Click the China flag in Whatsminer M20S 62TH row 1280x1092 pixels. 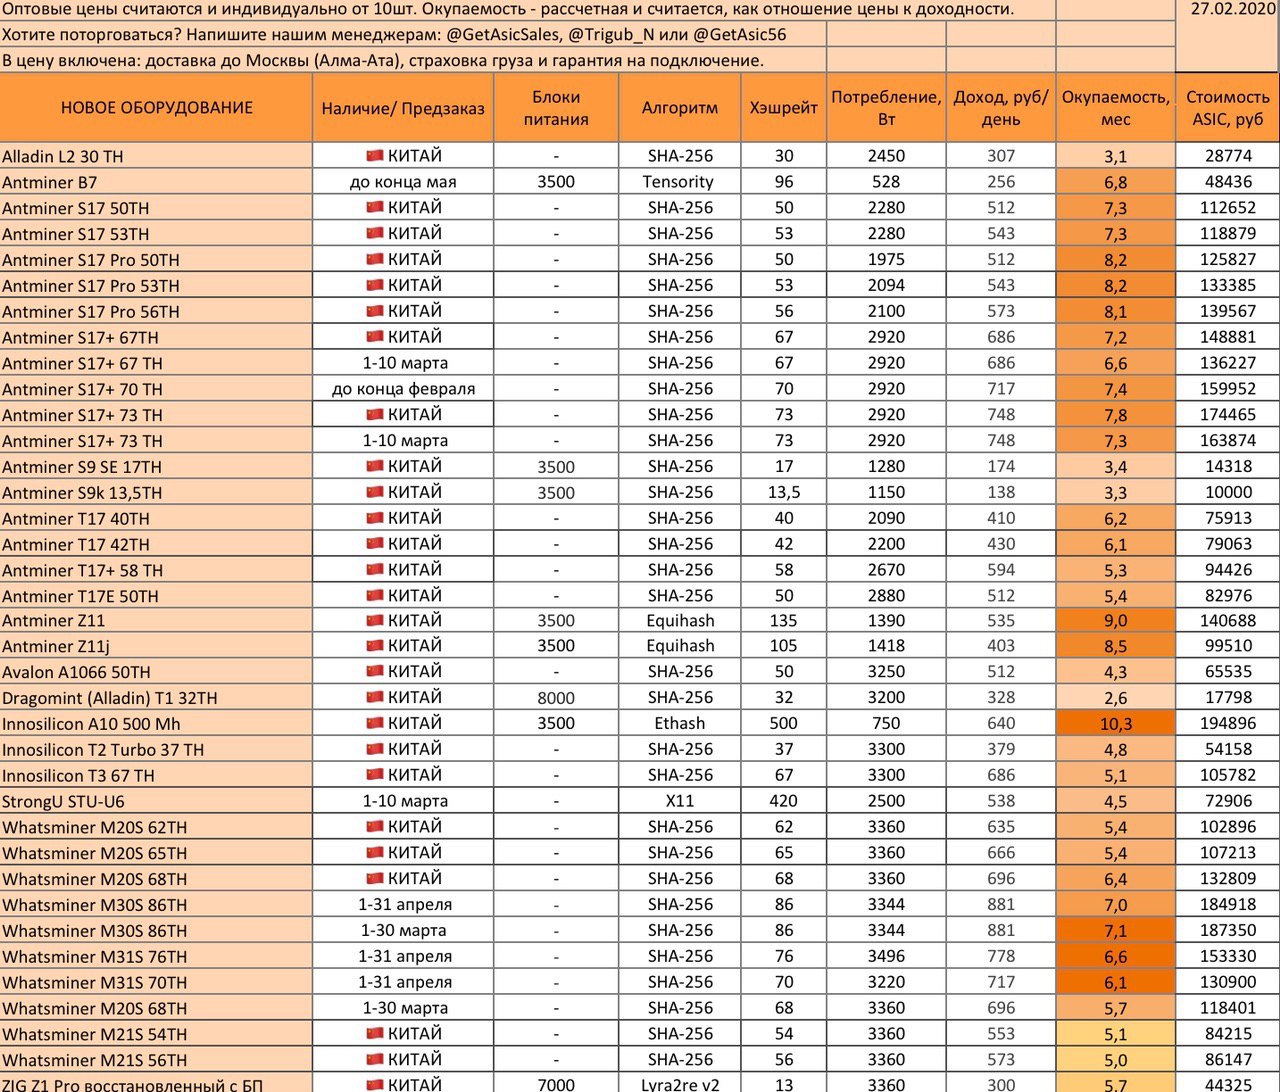click(375, 827)
